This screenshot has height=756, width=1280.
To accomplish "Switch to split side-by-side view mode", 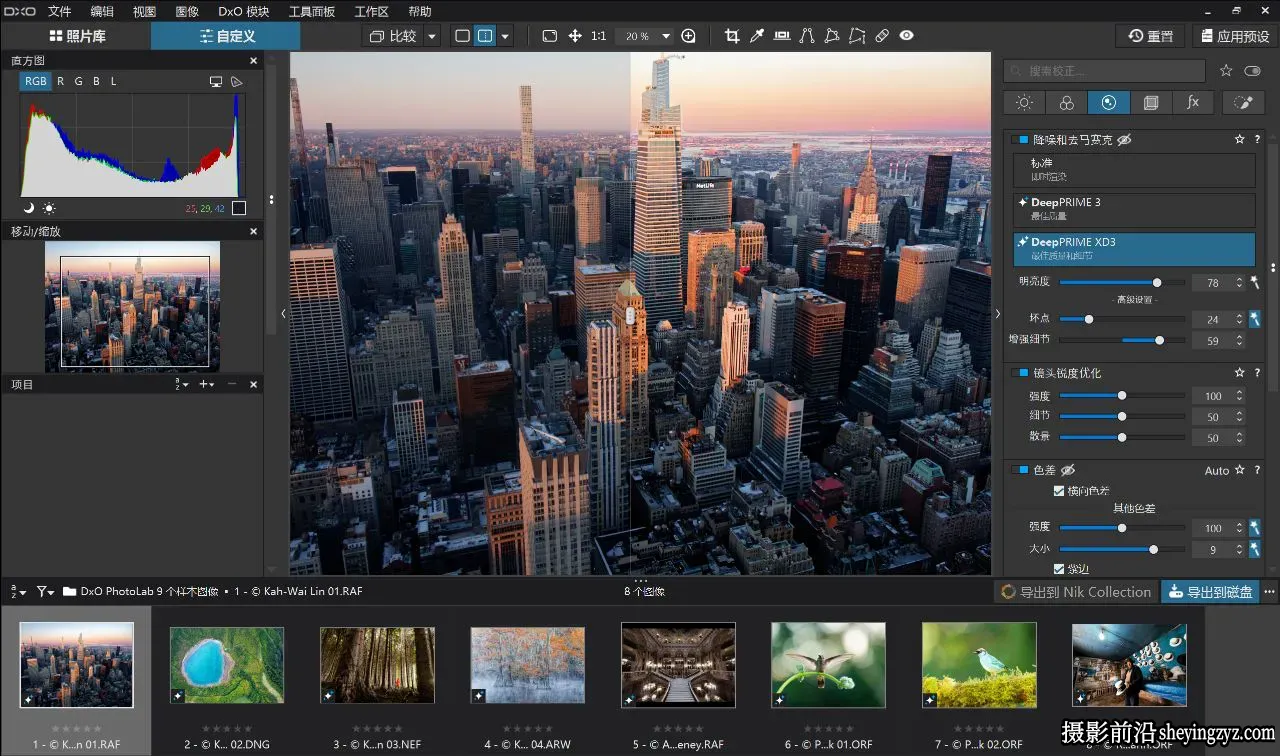I will pyautogui.click(x=485, y=36).
